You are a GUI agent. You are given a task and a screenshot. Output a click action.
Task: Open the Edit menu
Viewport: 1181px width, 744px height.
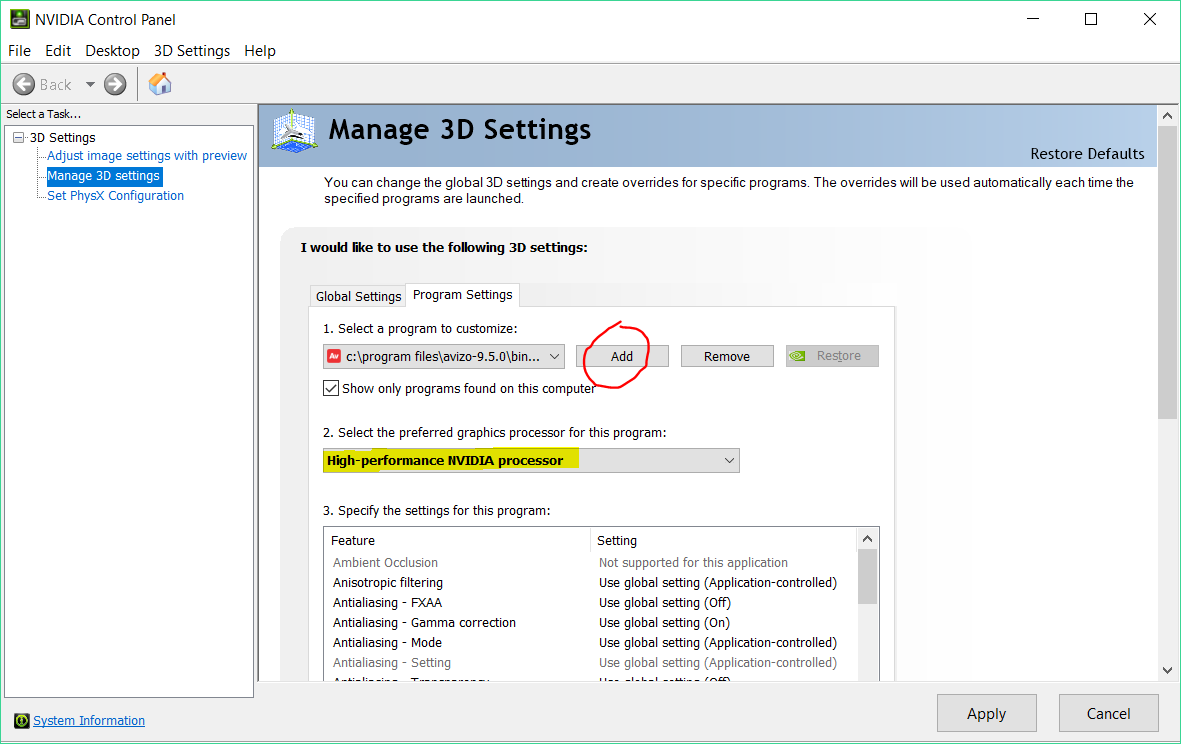pyautogui.click(x=58, y=50)
